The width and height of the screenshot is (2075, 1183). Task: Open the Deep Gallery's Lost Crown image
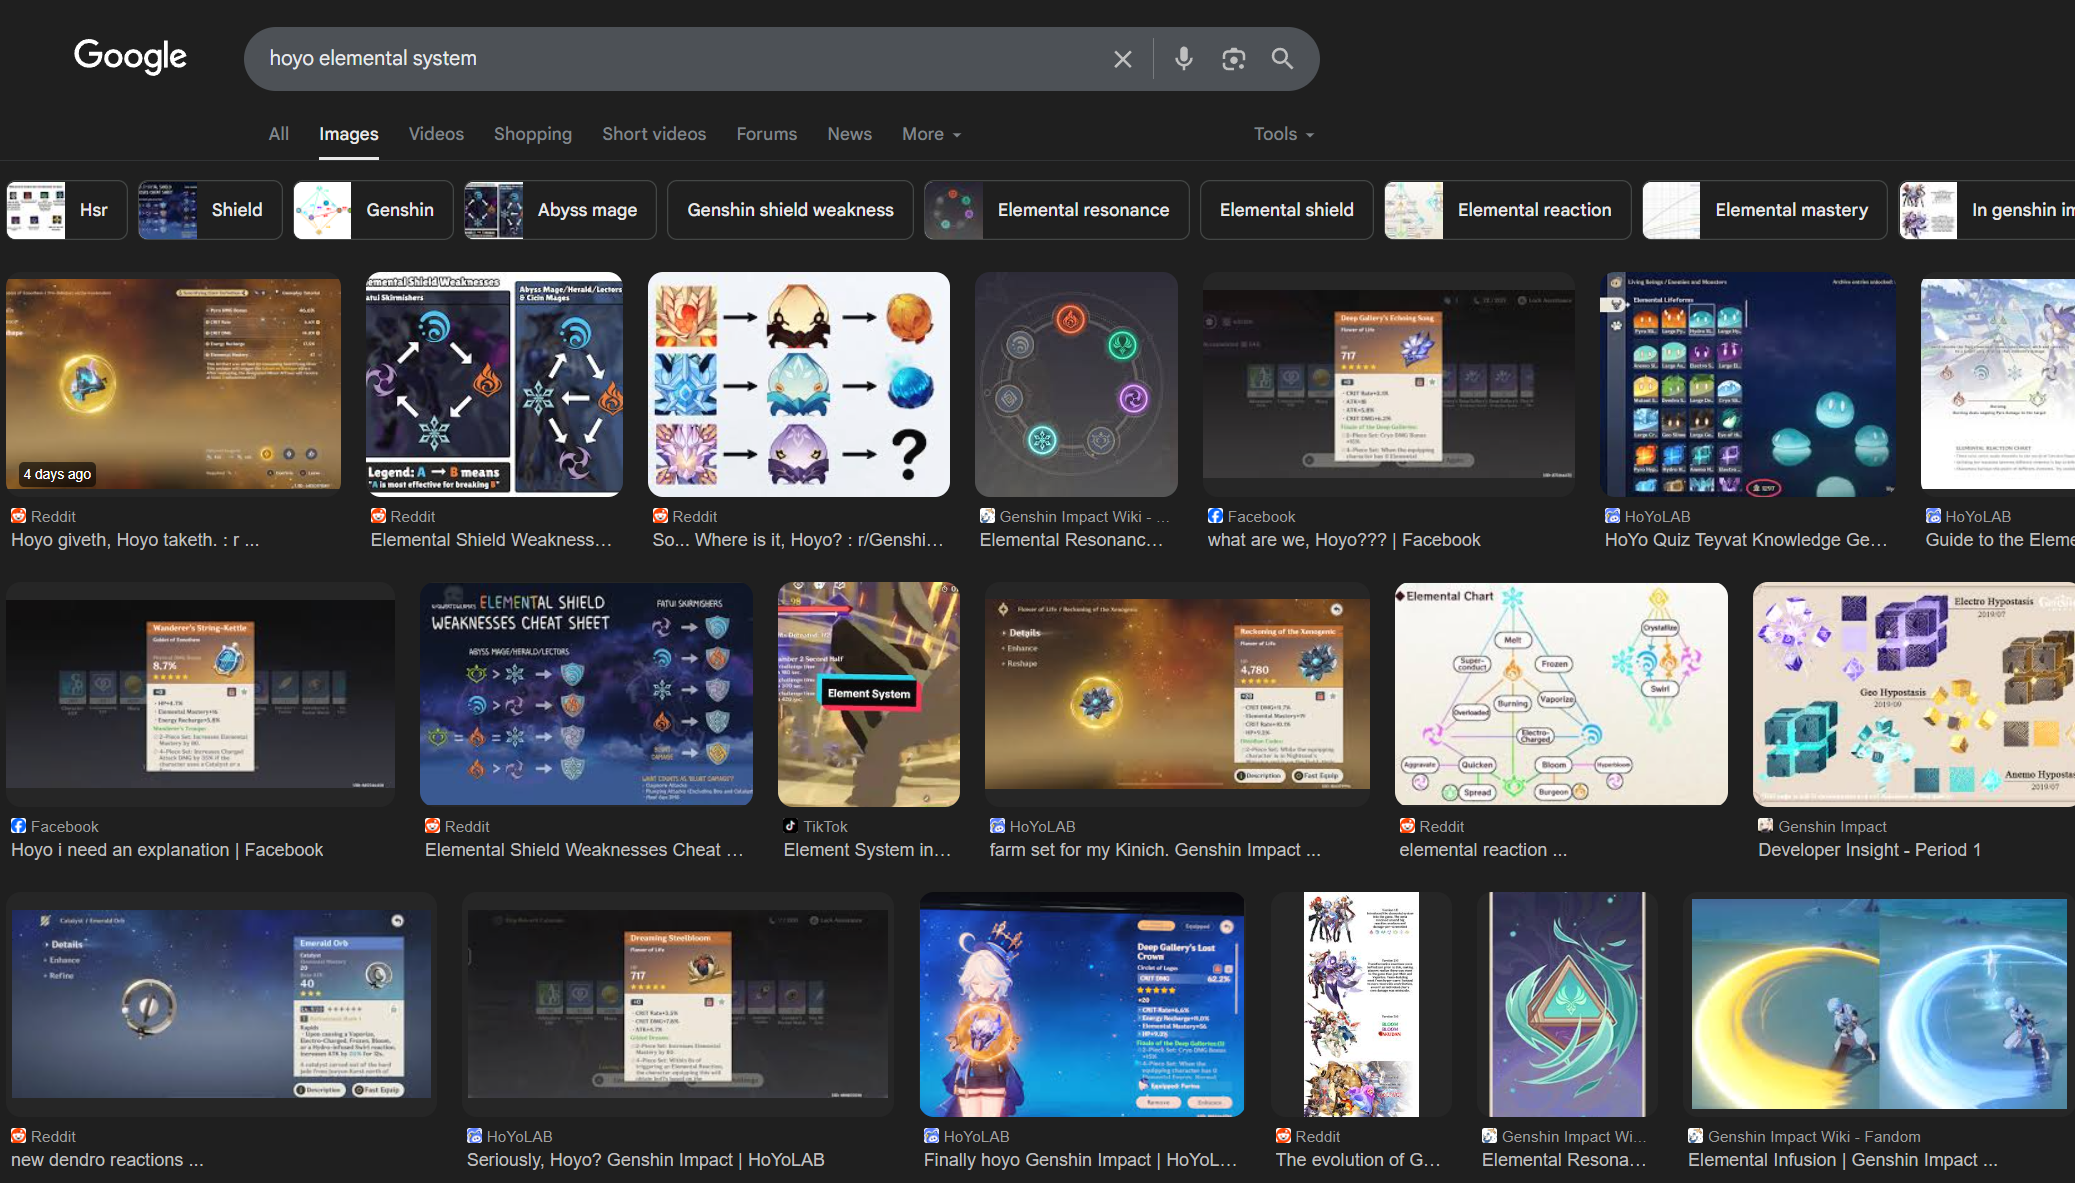pos(1082,1004)
